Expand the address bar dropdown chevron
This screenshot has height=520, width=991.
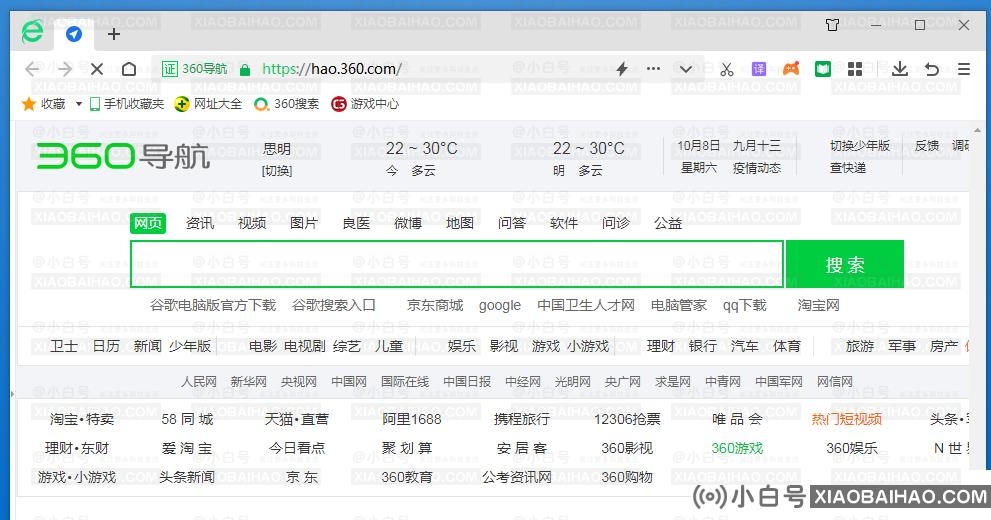[686, 69]
